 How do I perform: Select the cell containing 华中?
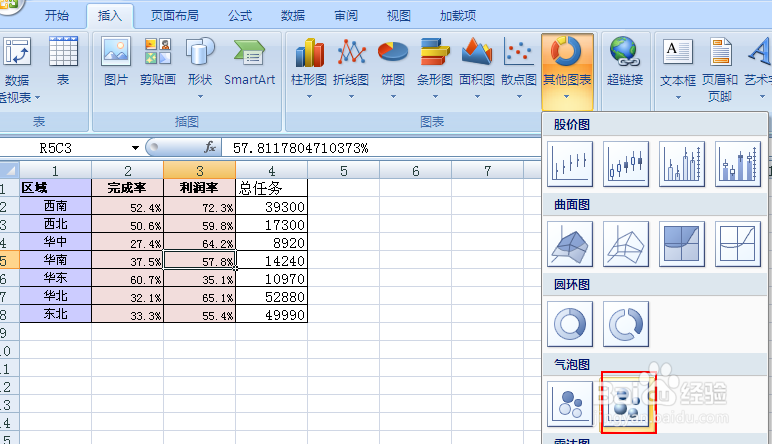56,242
